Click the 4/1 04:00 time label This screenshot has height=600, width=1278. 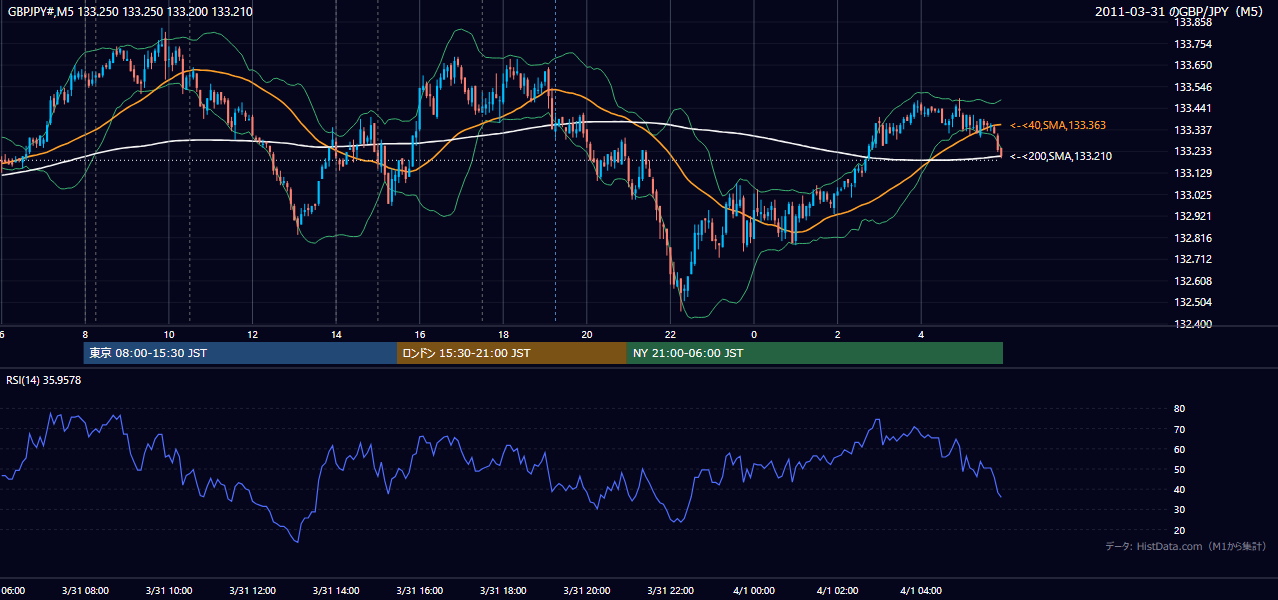(922, 590)
